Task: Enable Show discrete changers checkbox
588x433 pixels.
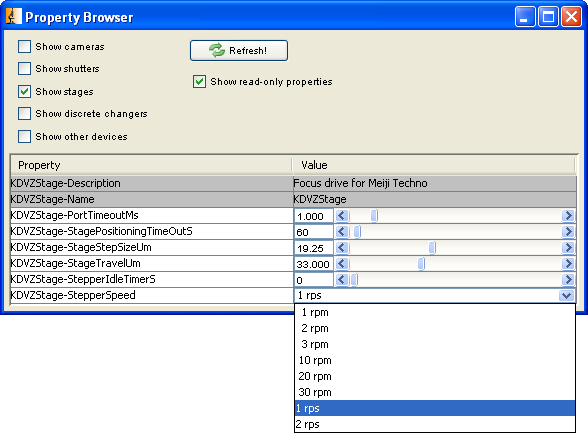Action: 24,114
